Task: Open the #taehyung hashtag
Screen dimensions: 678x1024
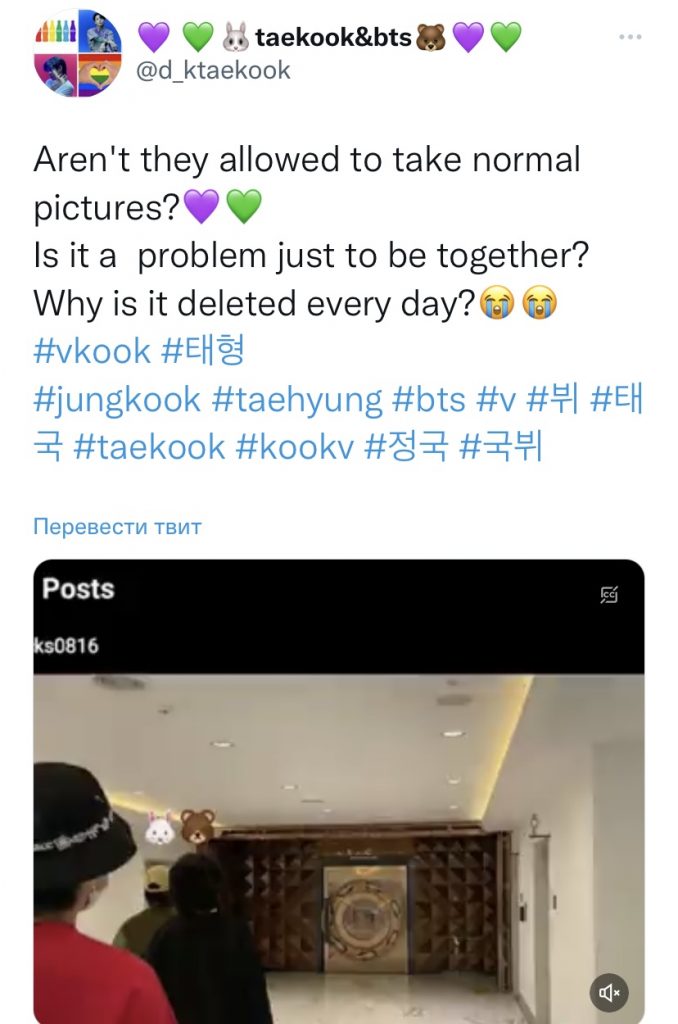Action: [297, 400]
